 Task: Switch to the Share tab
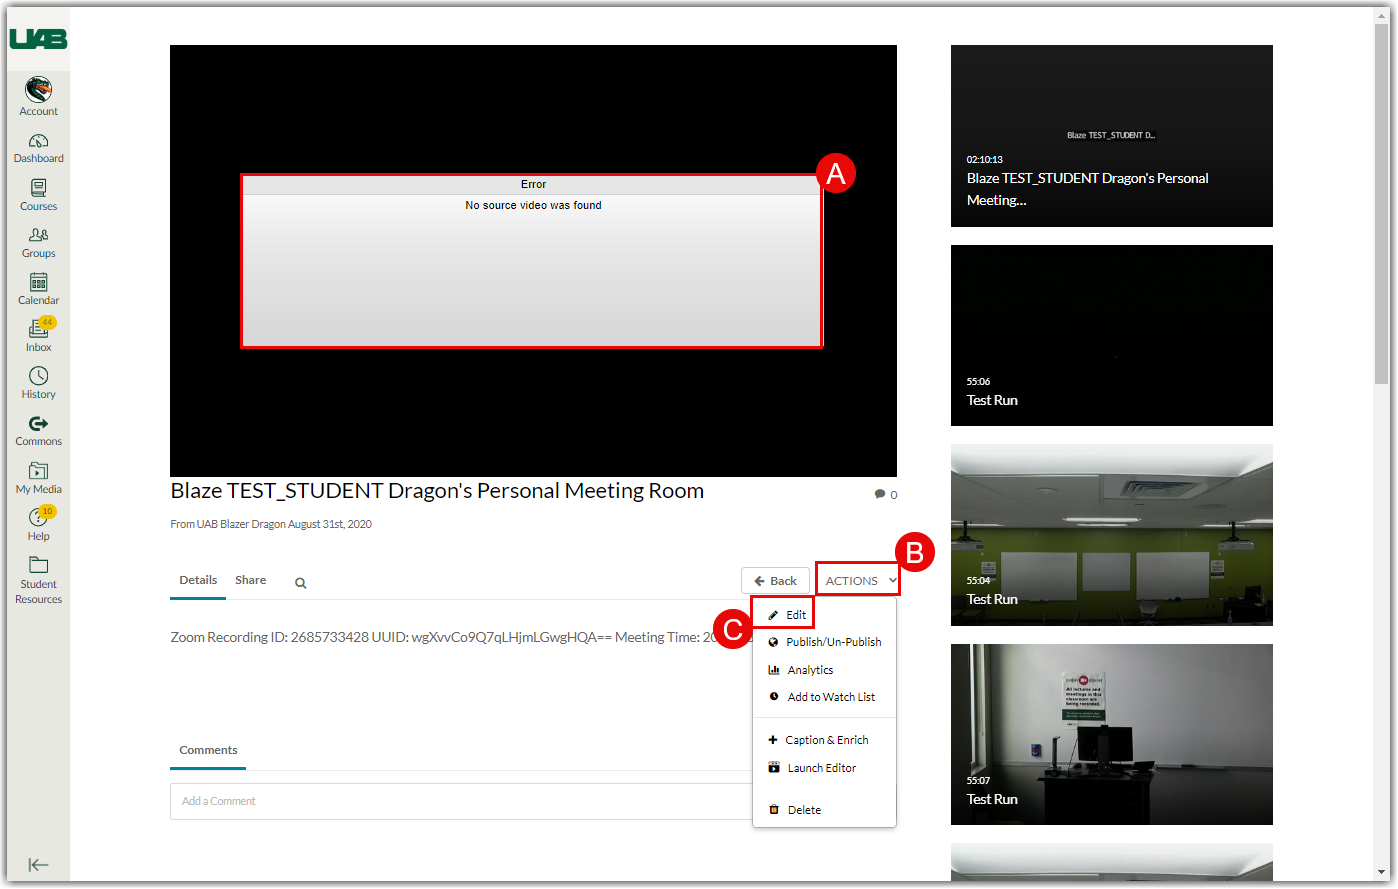coord(250,580)
